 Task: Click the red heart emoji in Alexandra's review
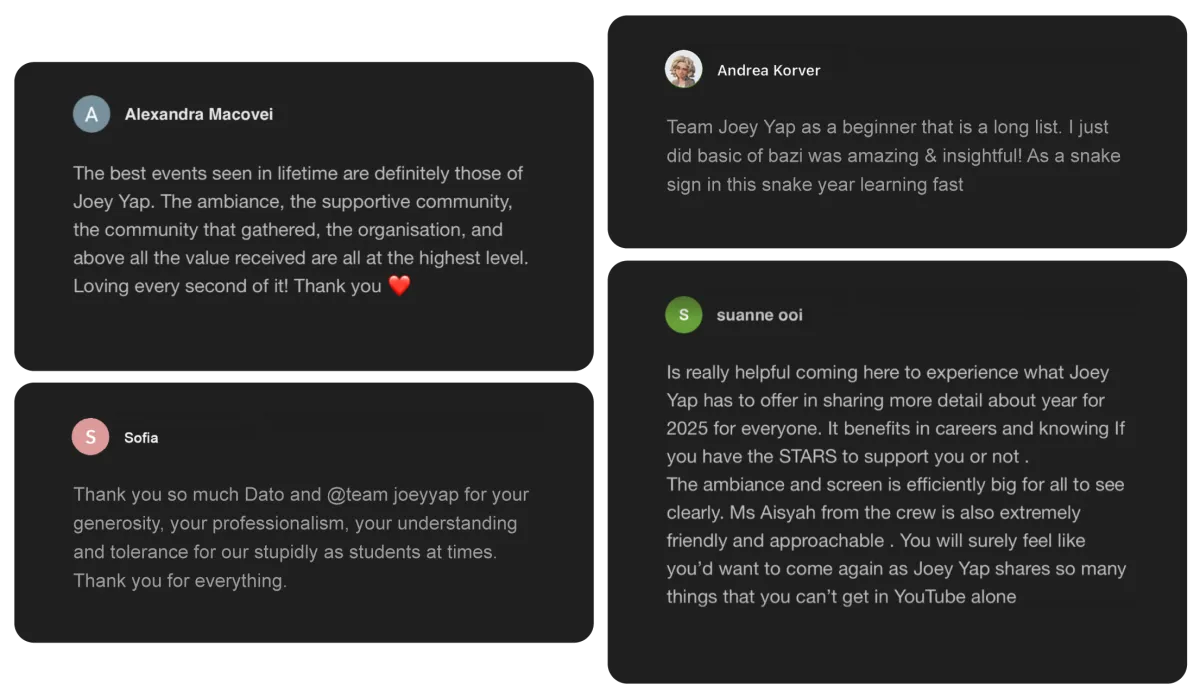point(399,286)
